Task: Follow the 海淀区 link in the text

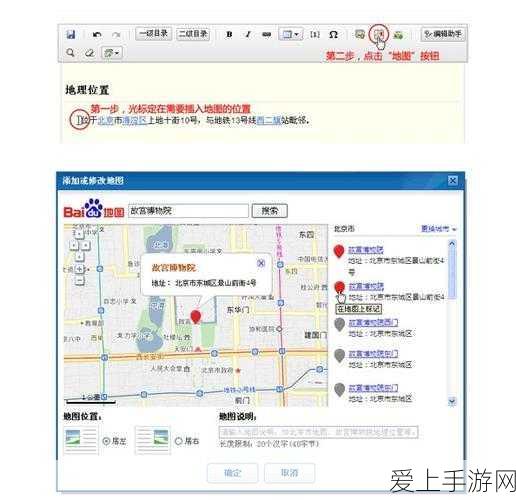Action: [x=134, y=120]
